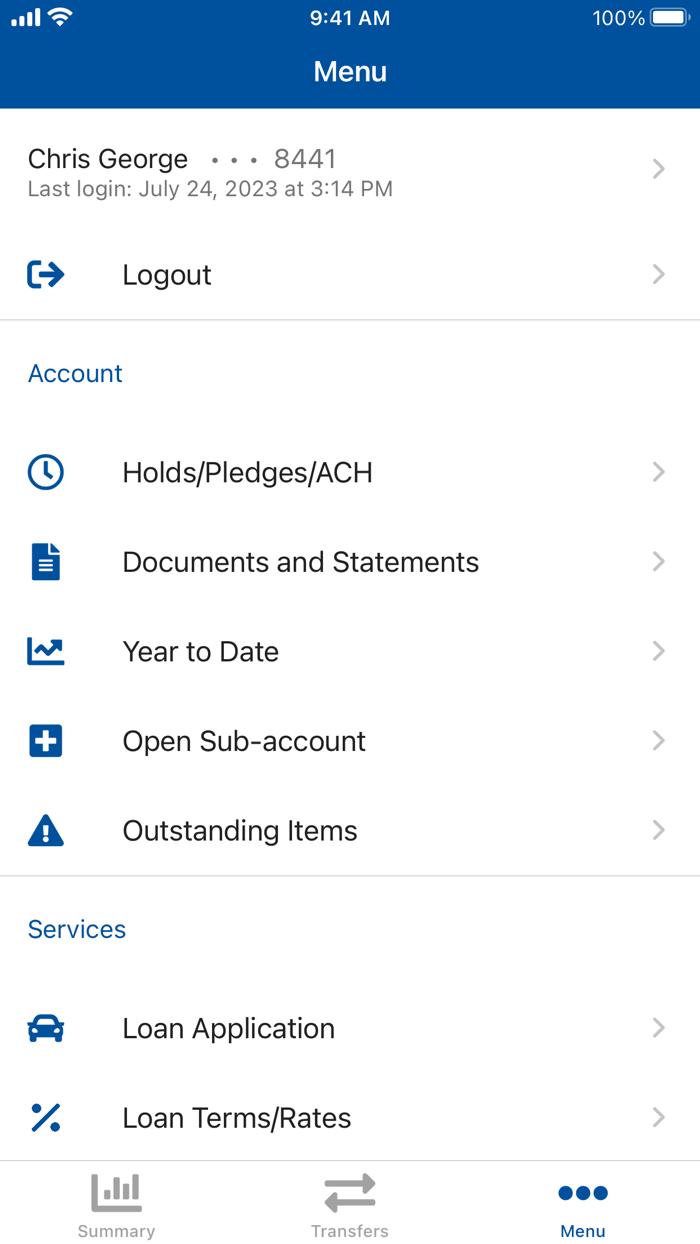Screen dimensions: 700x1244
Task: Tap the Menu title in header
Action: [x=350, y=71]
